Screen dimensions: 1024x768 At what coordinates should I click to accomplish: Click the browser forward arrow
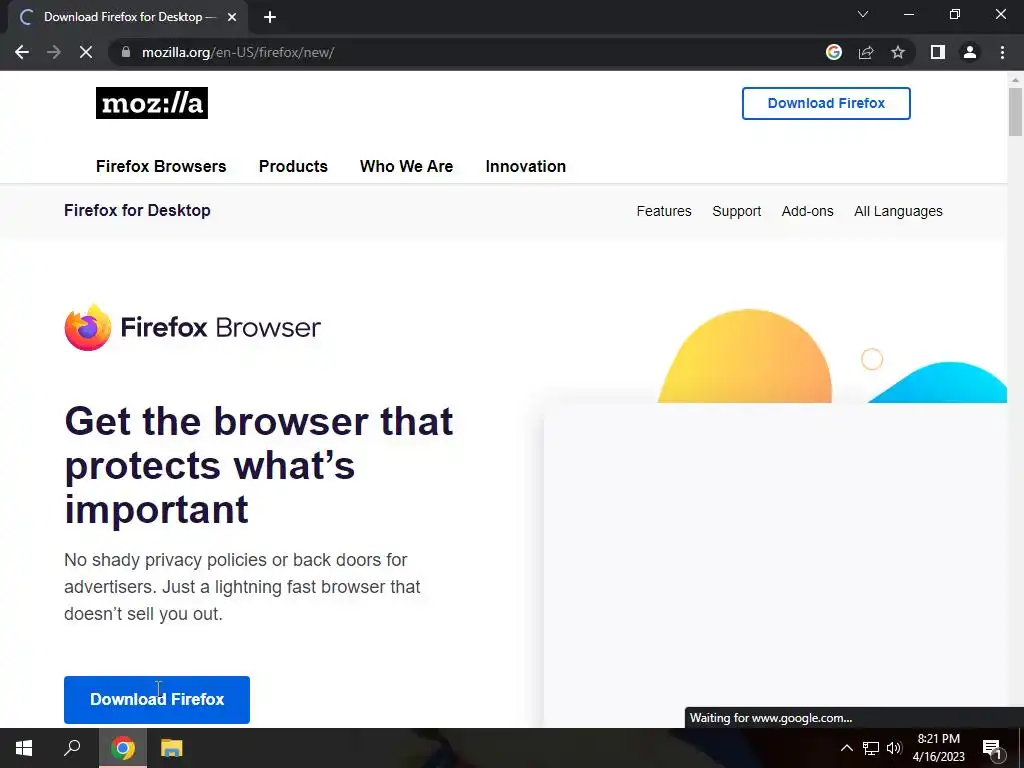click(x=54, y=52)
